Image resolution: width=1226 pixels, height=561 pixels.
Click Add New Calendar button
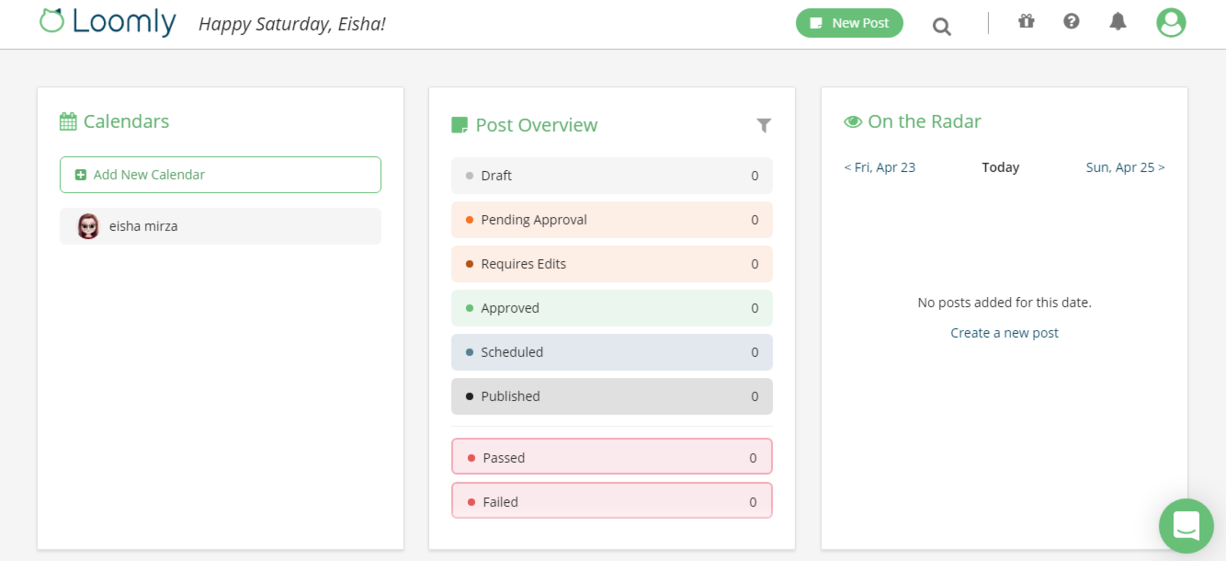coord(220,174)
